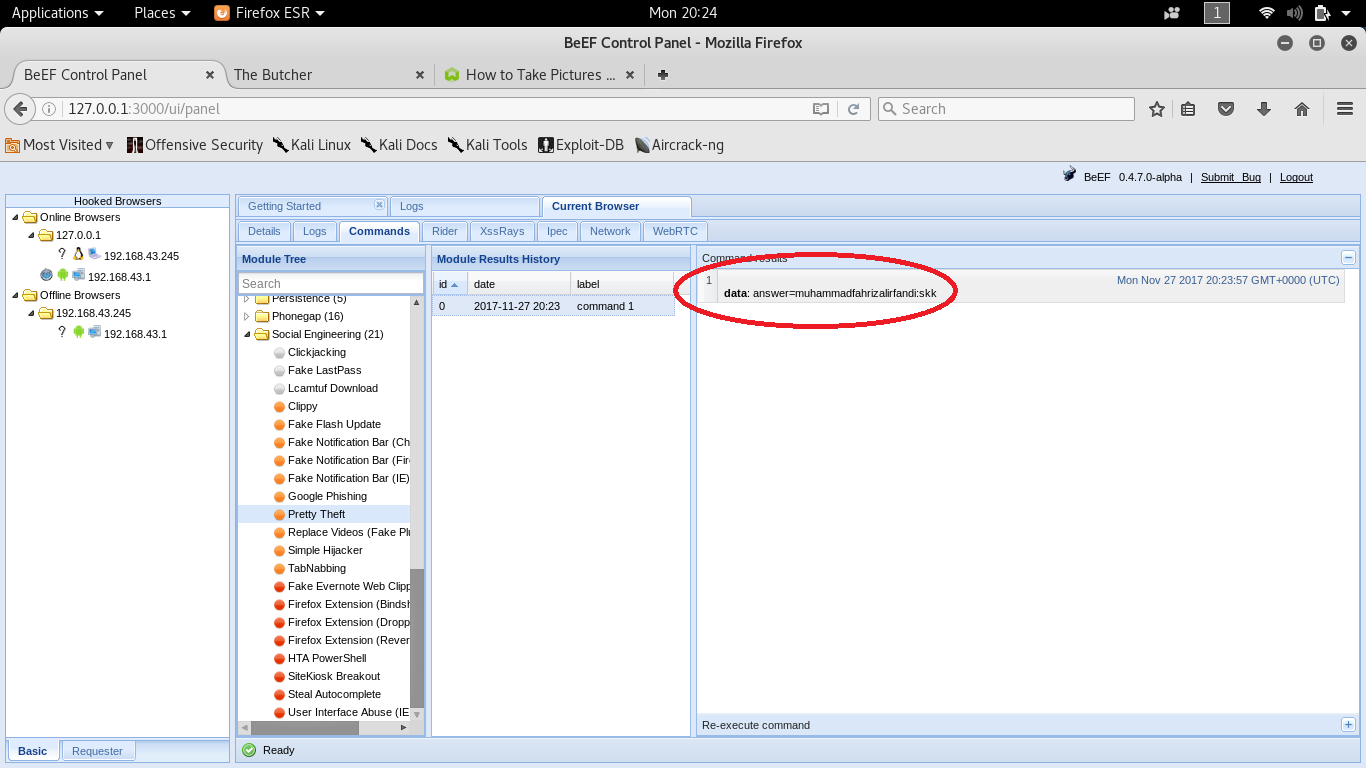Collapse the Social Engineering (21) folder
Viewport: 1366px width, 768px height.
tap(247, 334)
